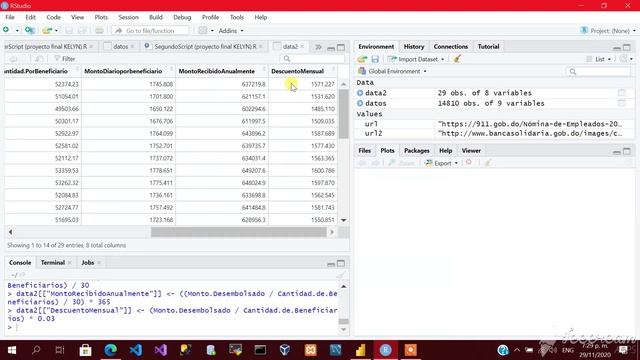This screenshot has height=360, width=640.
Task: Click Clear all plots broom icon
Action: (x=487, y=163)
